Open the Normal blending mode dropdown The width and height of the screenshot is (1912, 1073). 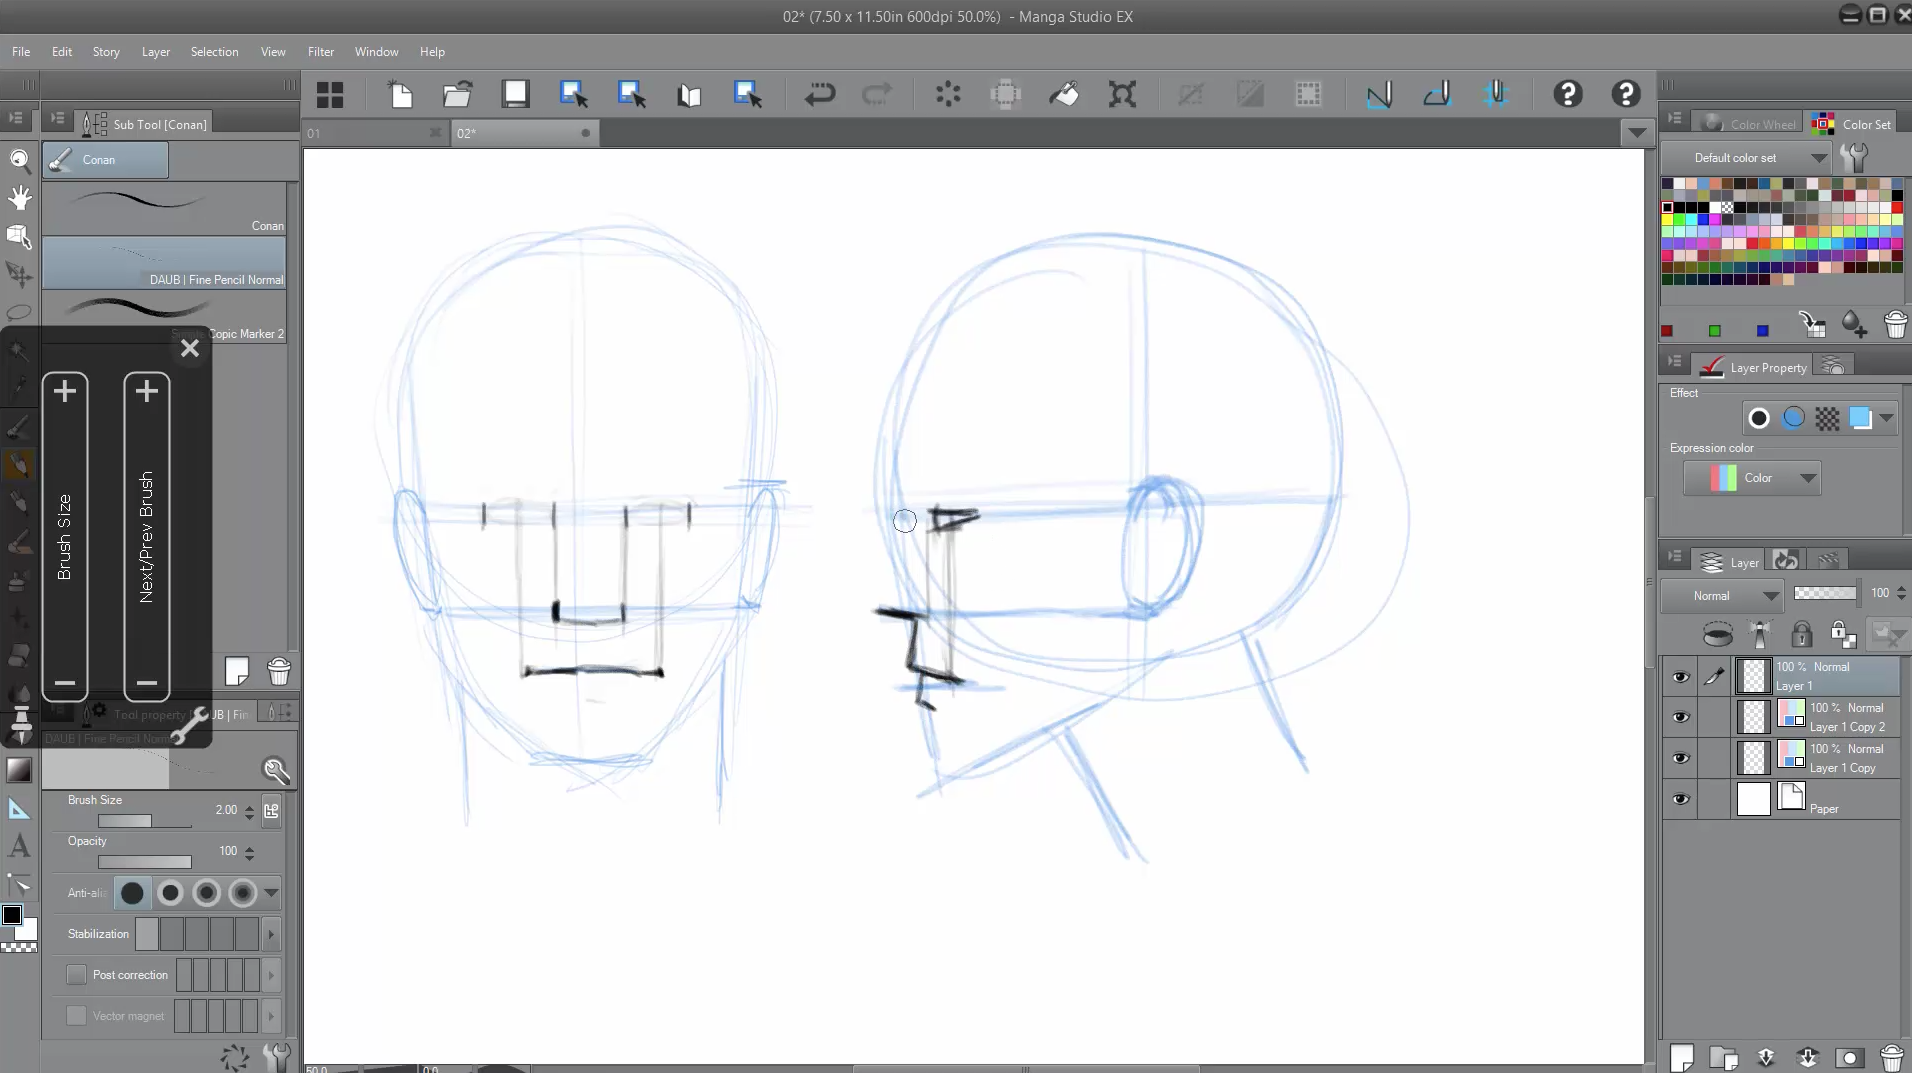click(x=1721, y=595)
